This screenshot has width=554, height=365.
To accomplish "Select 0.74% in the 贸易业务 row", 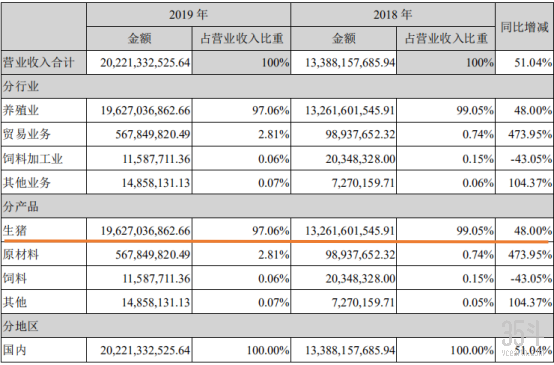I will 478,134.
